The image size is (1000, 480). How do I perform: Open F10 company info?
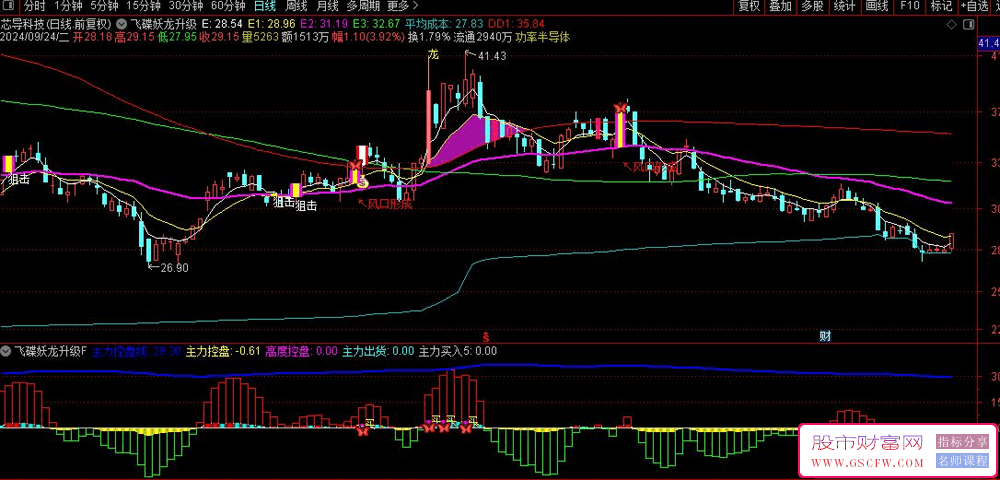[909, 6]
